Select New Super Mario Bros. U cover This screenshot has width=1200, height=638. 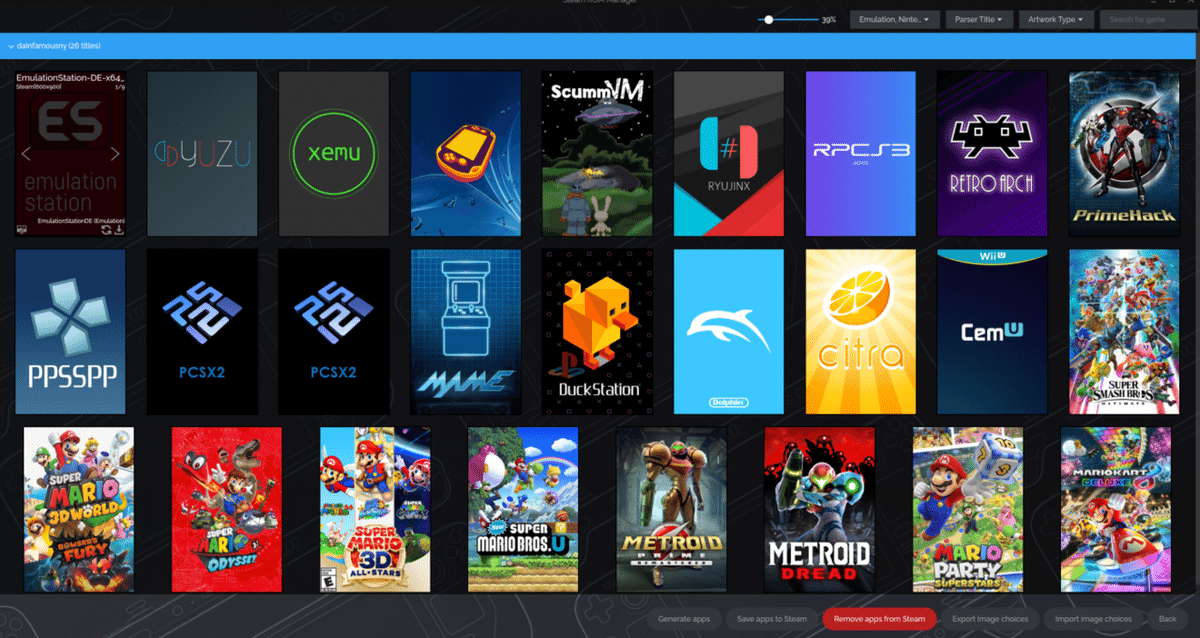click(523, 509)
